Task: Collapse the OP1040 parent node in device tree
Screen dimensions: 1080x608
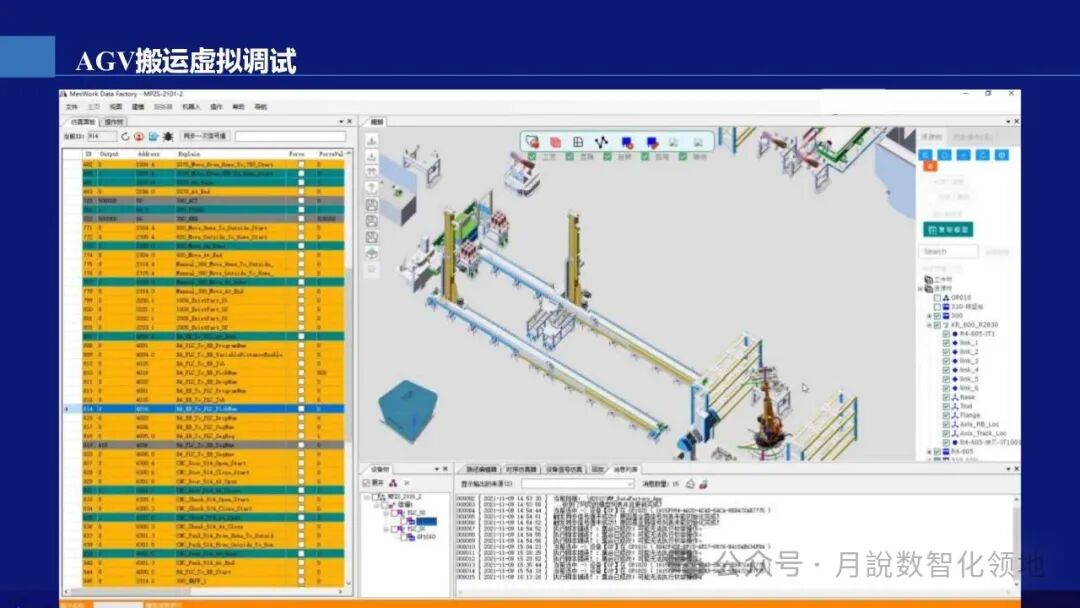Action: (386, 530)
